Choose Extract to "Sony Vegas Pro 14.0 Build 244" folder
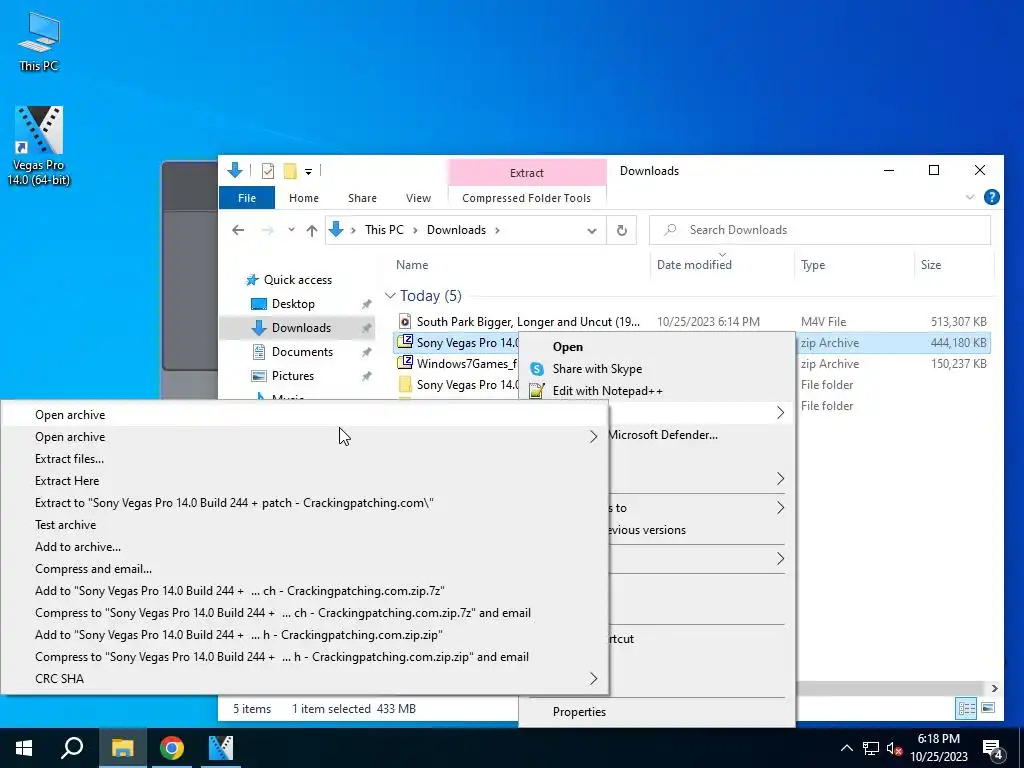The width and height of the screenshot is (1024, 768). pyautogui.click(x=304, y=503)
